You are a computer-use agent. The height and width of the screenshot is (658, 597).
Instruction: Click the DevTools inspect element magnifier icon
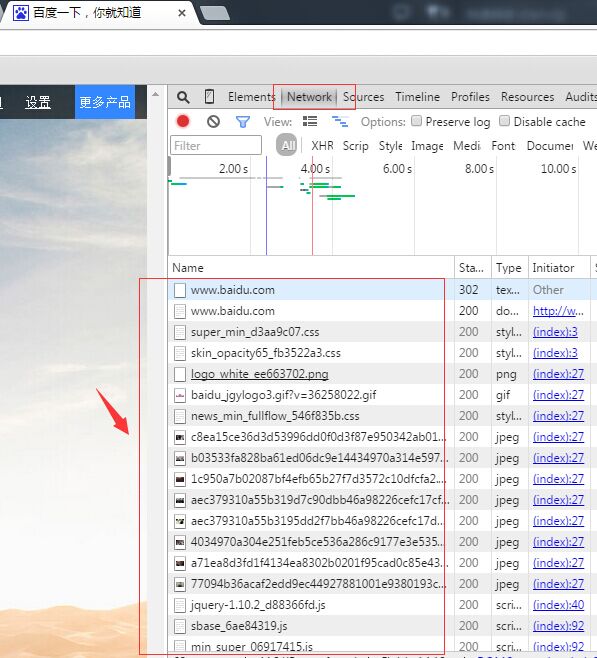pyautogui.click(x=183, y=97)
